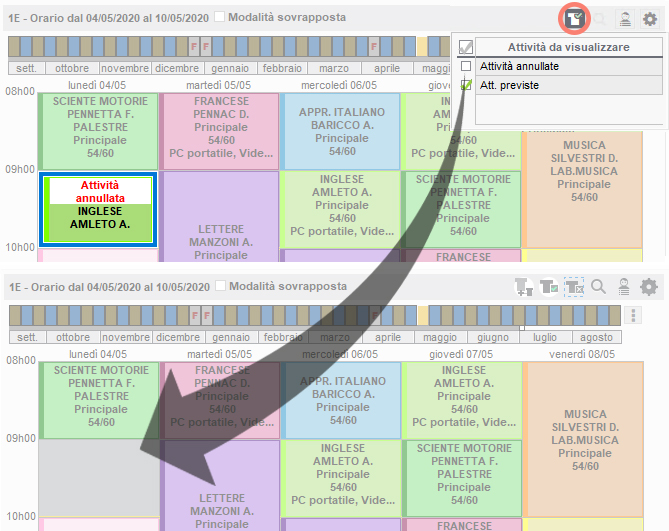Select APPR. ITALIANO BARICCO lesson in top timetable
Image resolution: width=669 pixels, height=531 pixels.
[341, 131]
